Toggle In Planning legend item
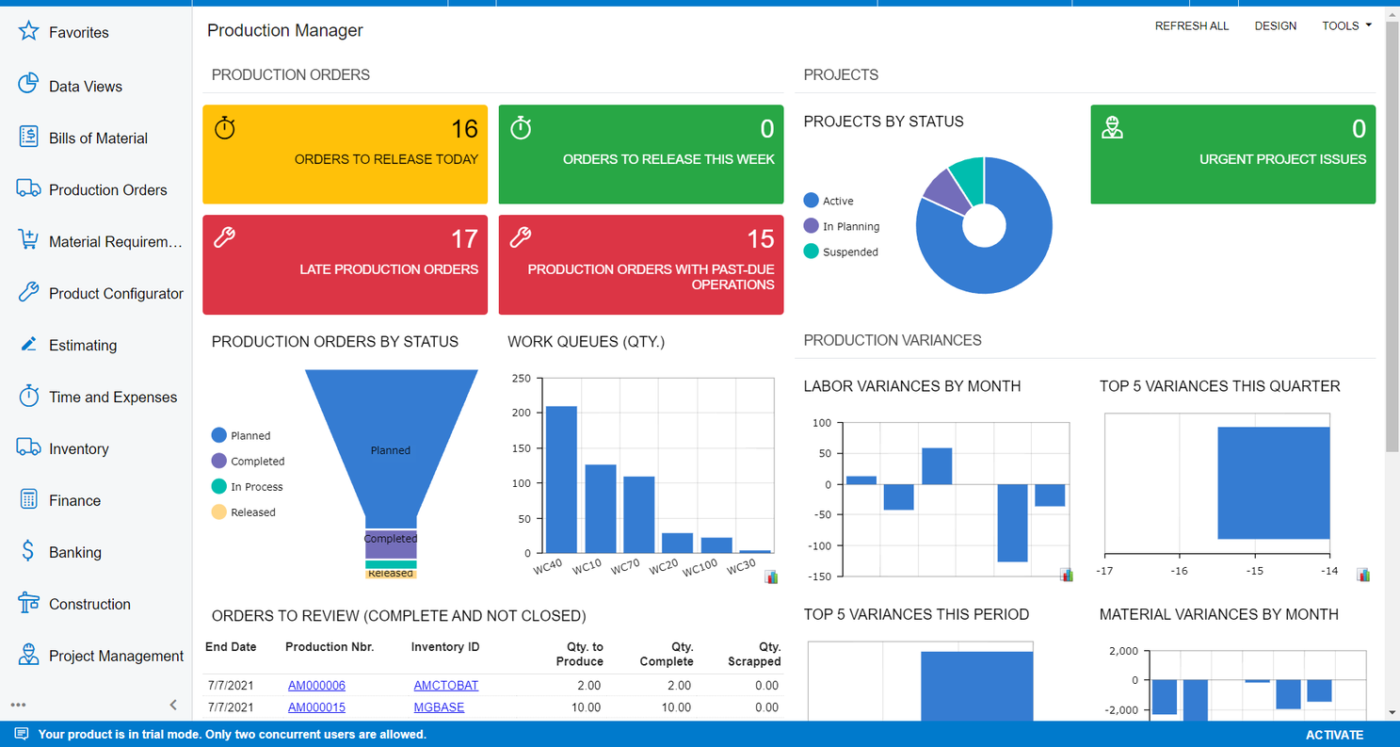This screenshot has height=747, width=1400. point(811,227)
